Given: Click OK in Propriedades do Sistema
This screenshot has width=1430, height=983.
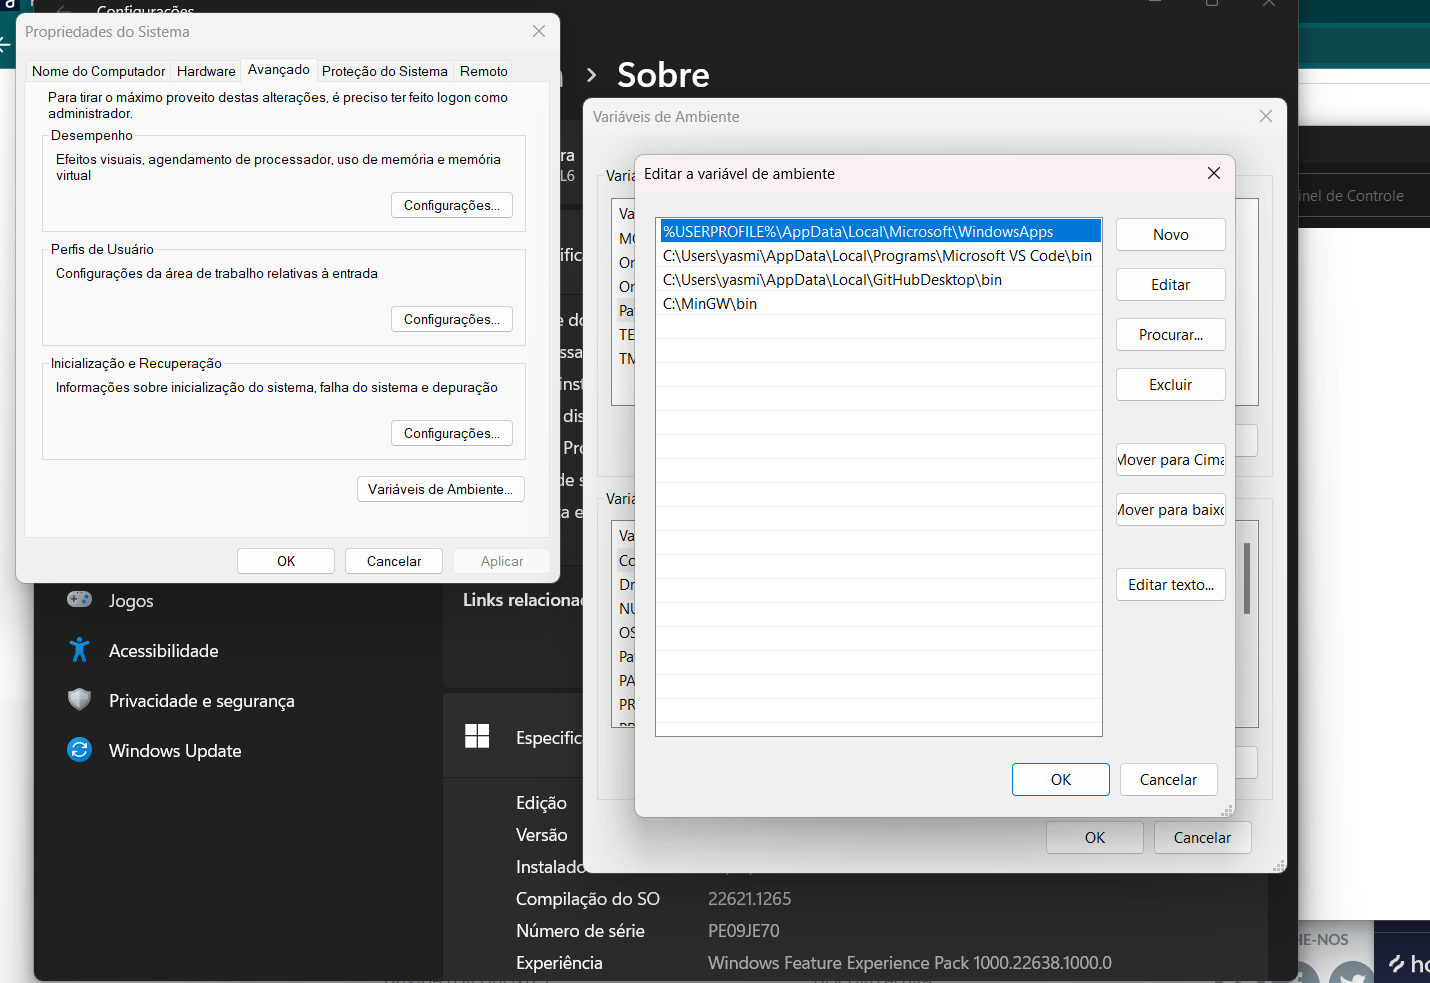Looking at the screenshot, I should (x=286, y=561).
